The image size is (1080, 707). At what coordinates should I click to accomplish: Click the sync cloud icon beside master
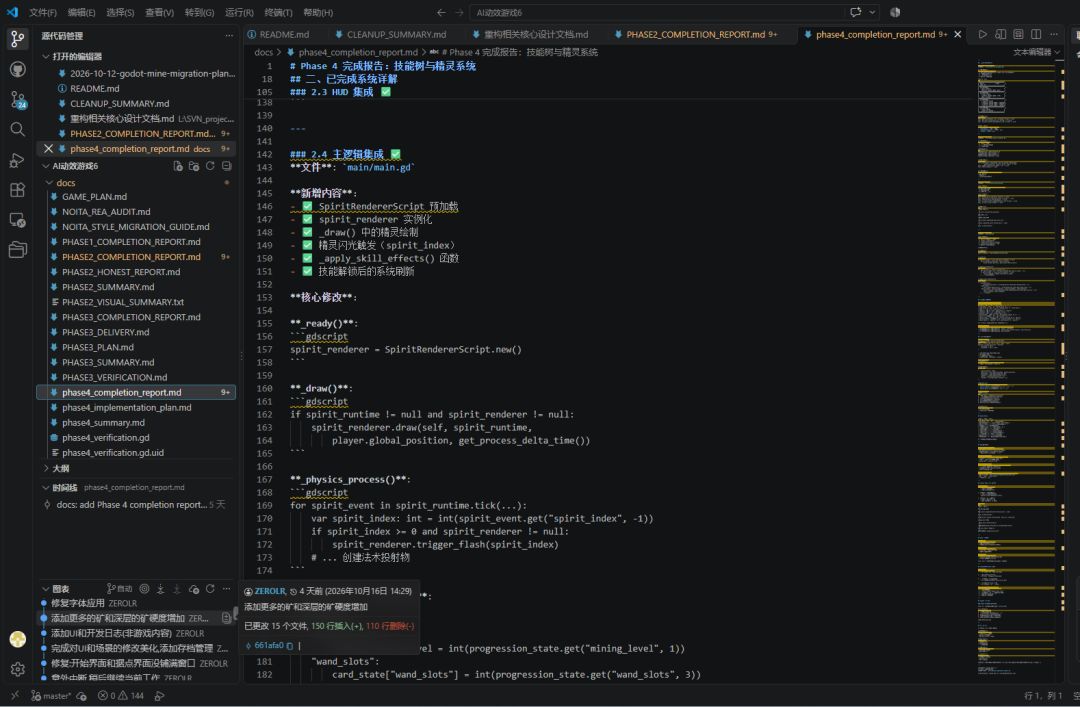point(81,696)
